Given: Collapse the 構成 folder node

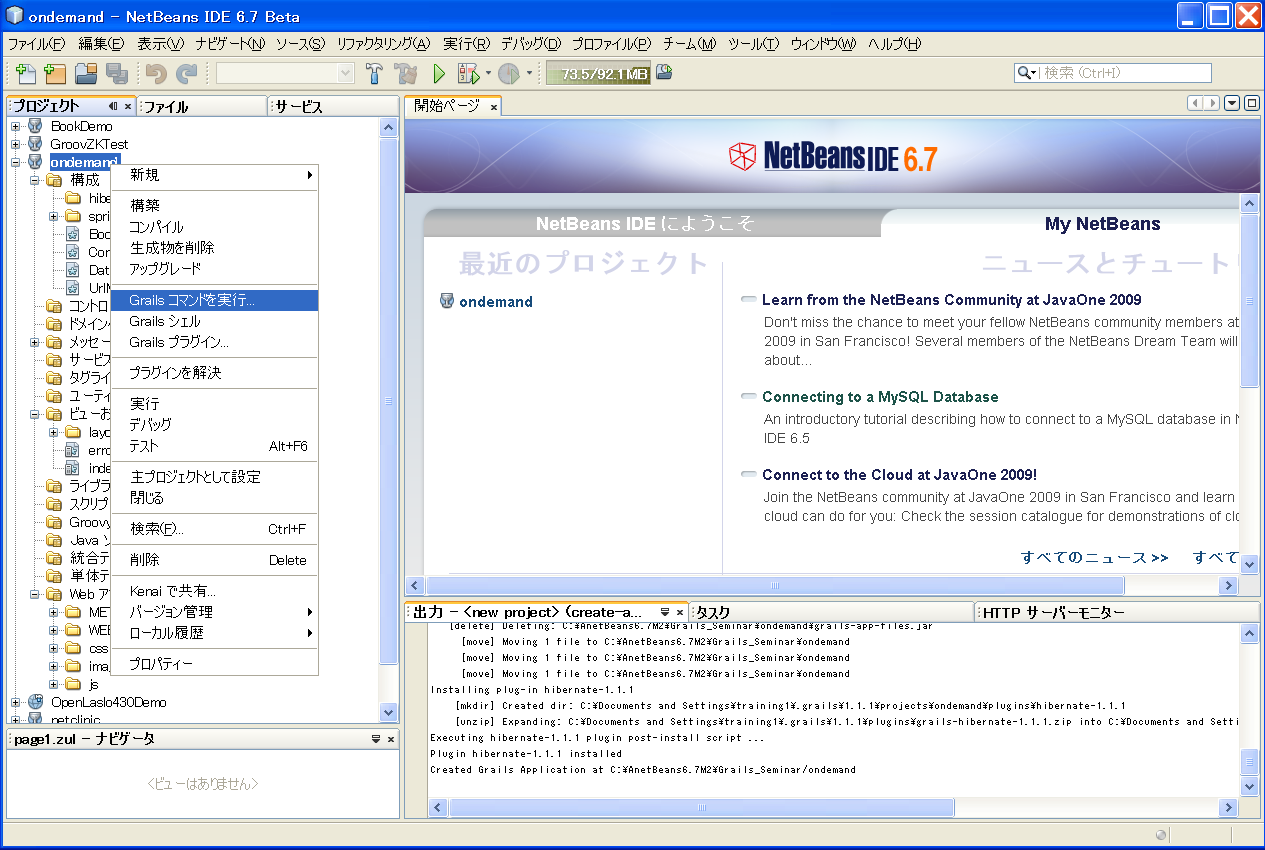Looking at the screenshot, I should click(x=35, y=180).
